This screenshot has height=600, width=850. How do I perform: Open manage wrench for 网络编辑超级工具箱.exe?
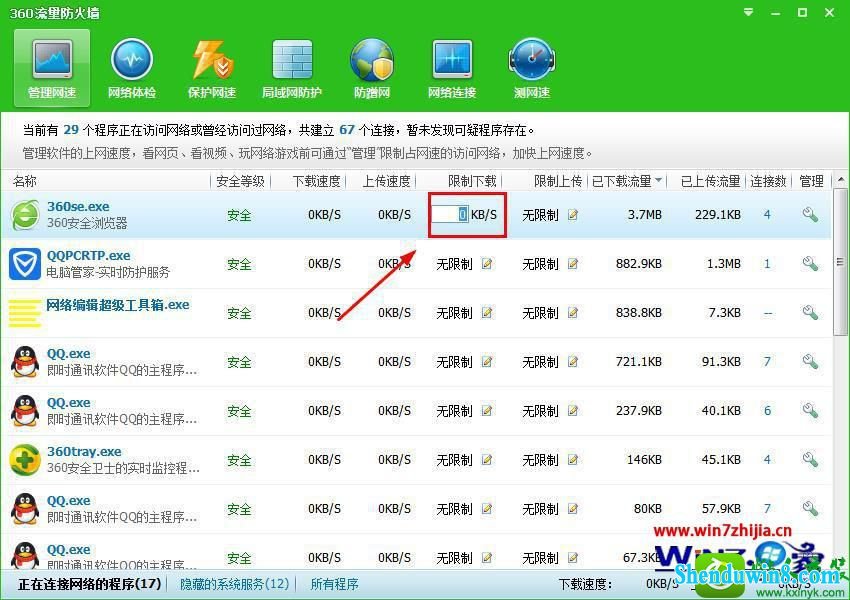(810, 313)
